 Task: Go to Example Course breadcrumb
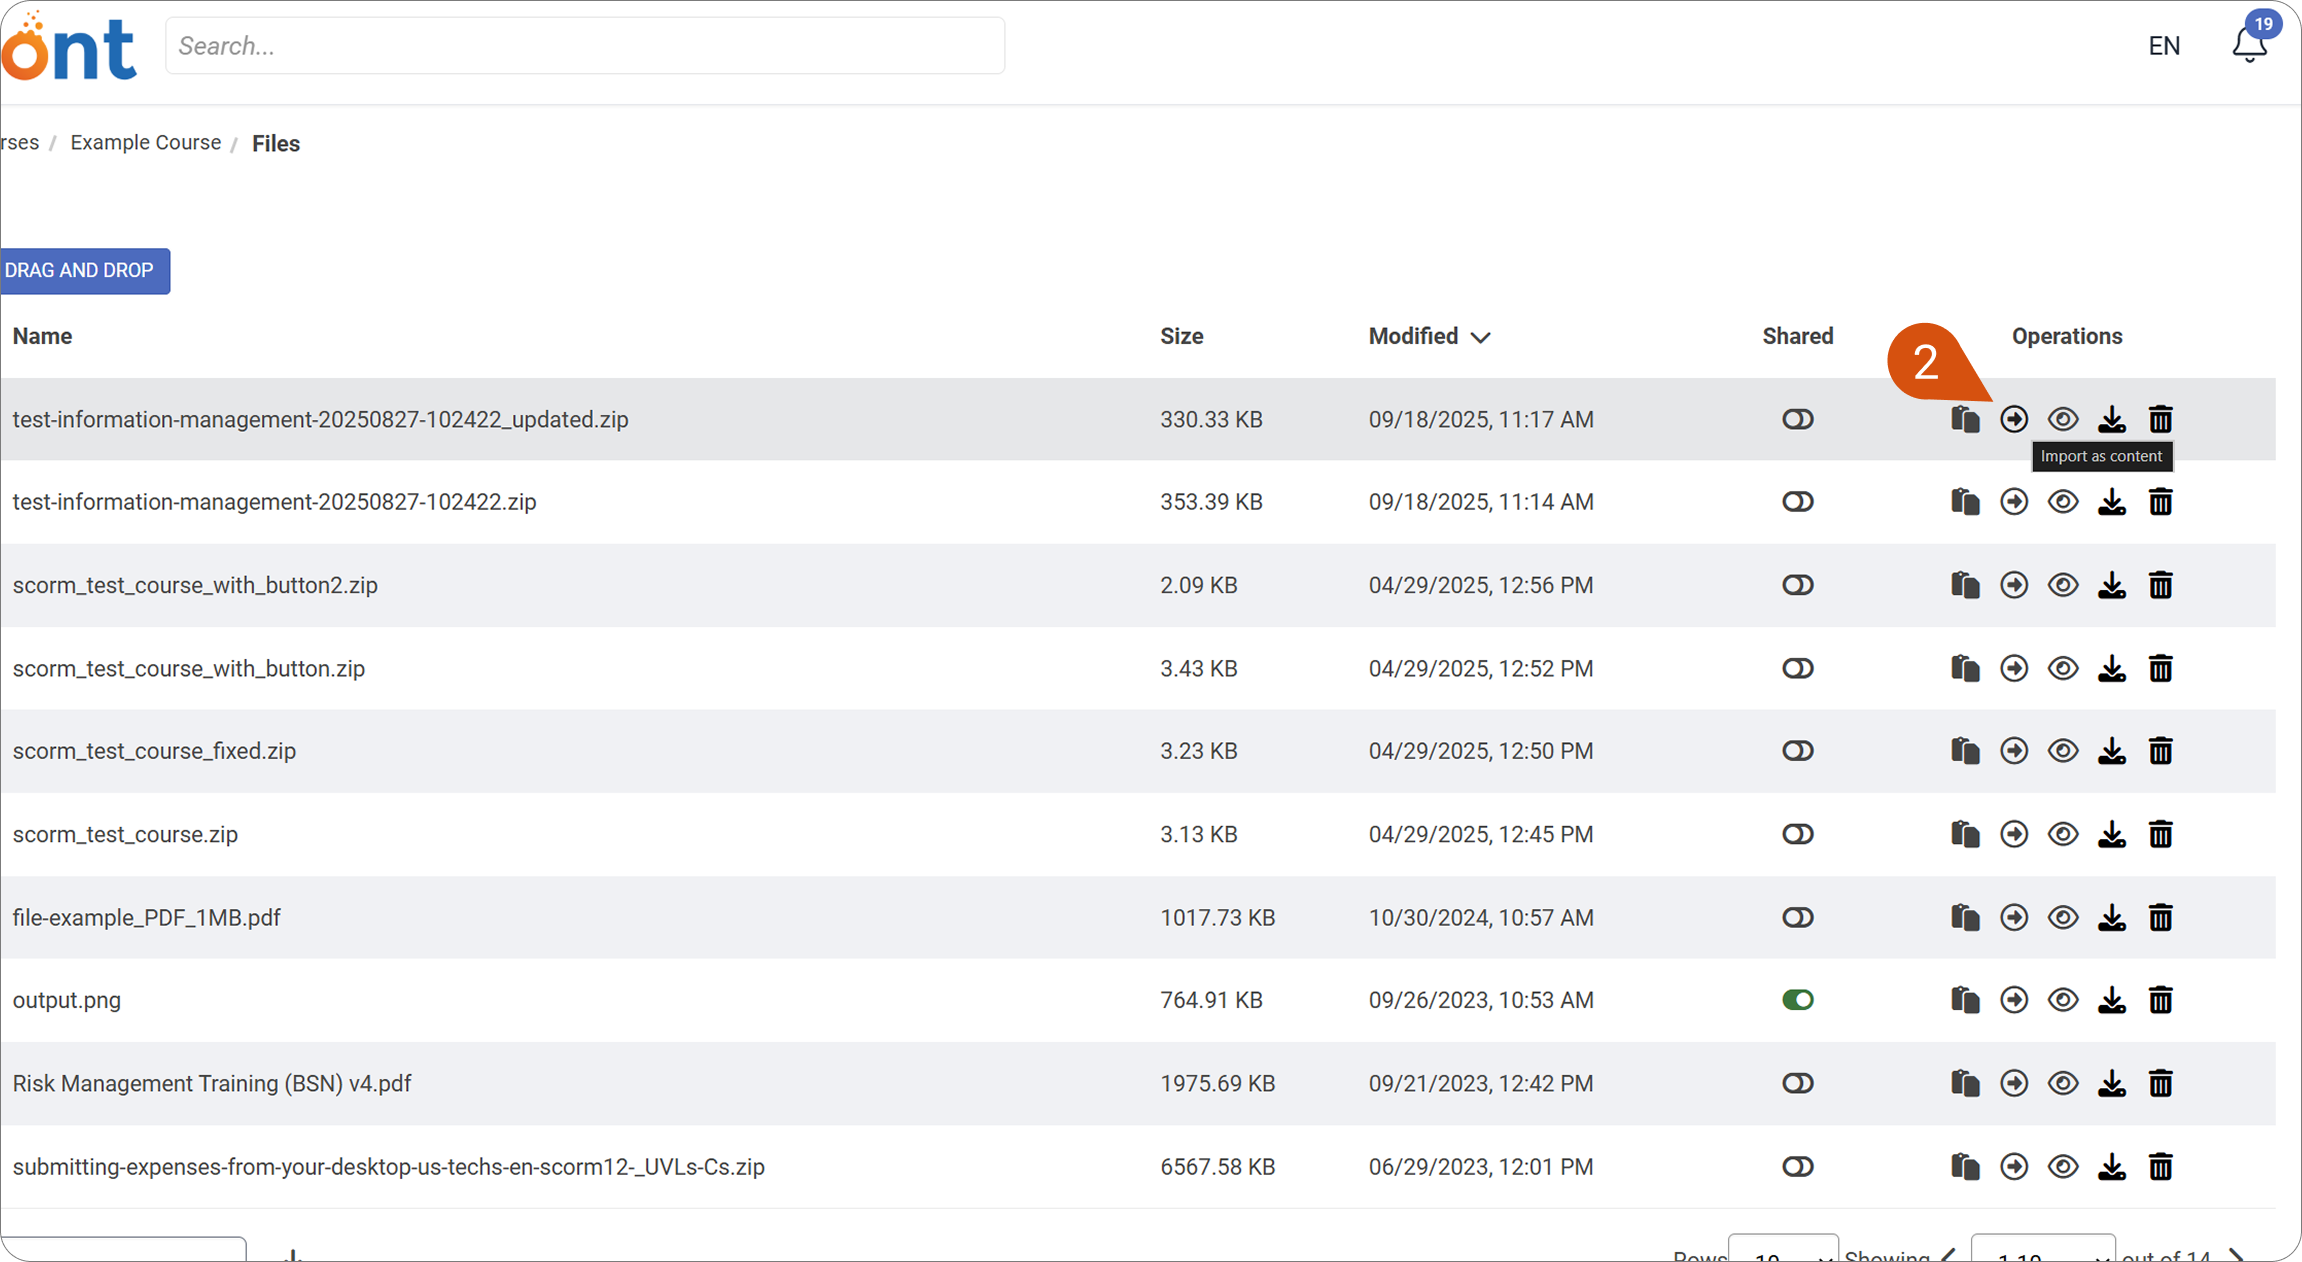(145, 142)
